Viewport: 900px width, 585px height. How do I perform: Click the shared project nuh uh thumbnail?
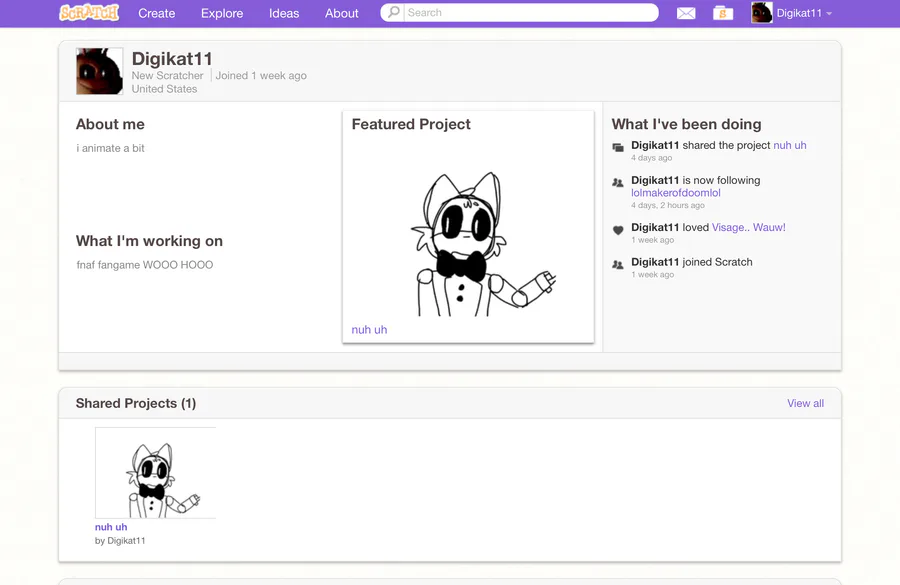(155, 473)
